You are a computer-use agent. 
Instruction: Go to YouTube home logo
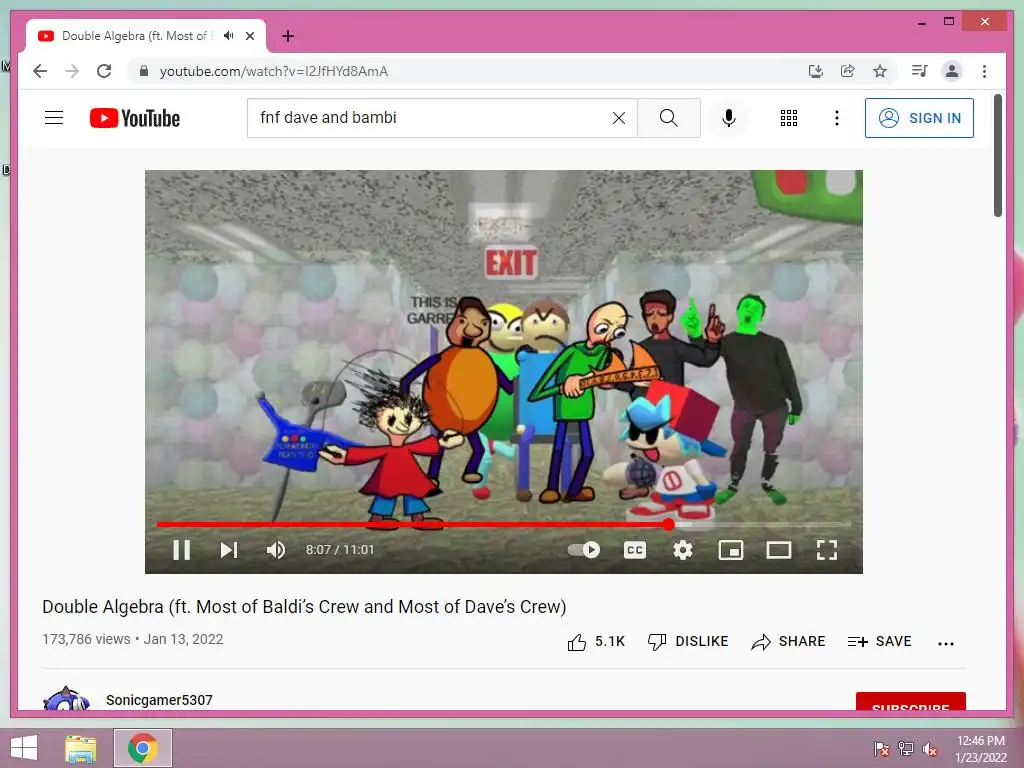tap(135, 118)
